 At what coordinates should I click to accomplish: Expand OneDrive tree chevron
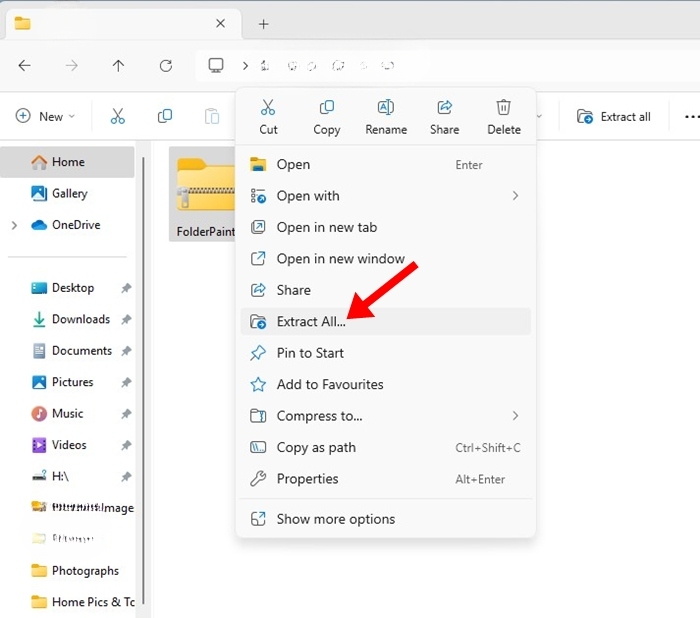tap(14, 225)
